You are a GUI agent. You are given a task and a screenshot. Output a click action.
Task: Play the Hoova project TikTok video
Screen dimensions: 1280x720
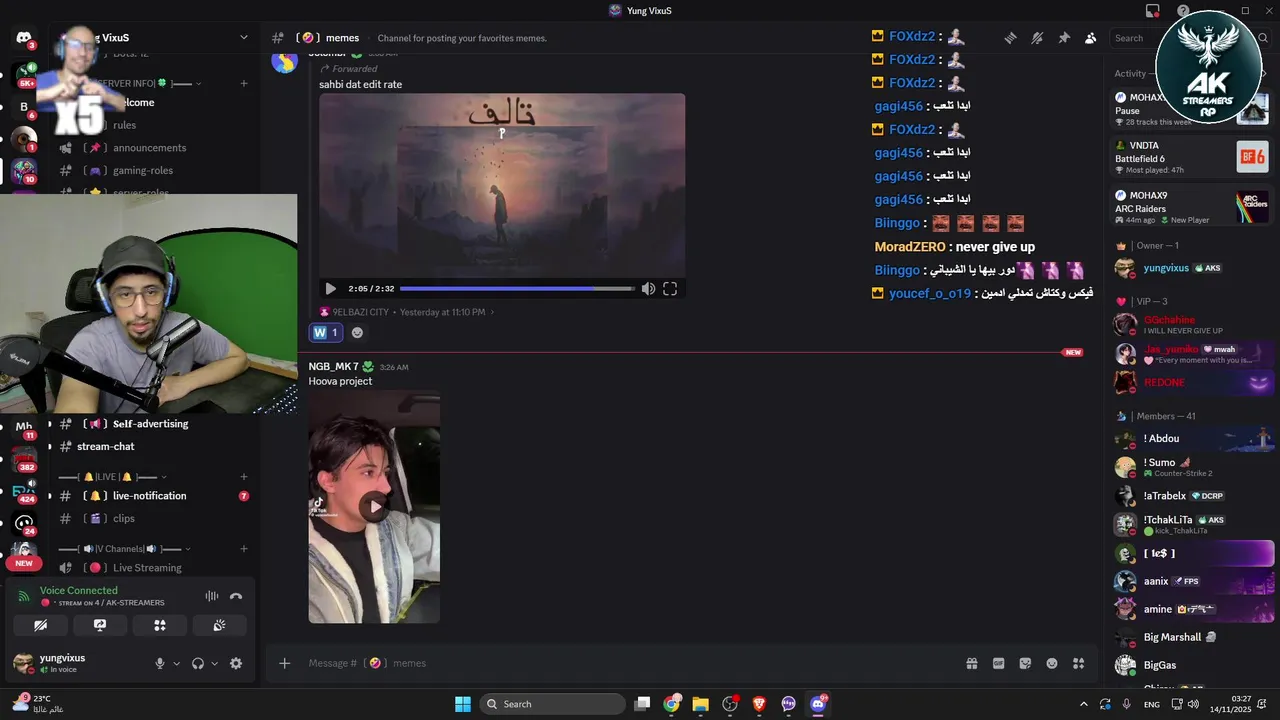374,507
